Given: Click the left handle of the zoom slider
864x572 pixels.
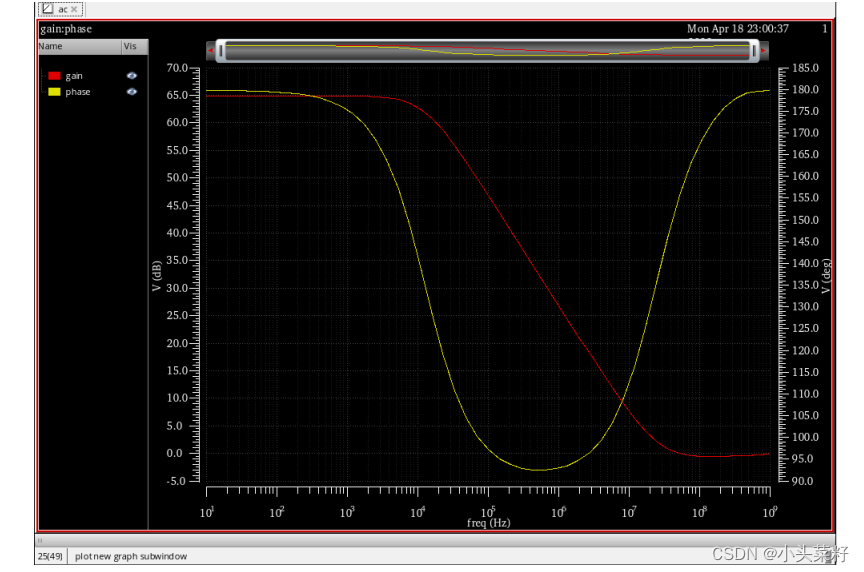Looking at the screenshot, I should click(x=221, y=51).
